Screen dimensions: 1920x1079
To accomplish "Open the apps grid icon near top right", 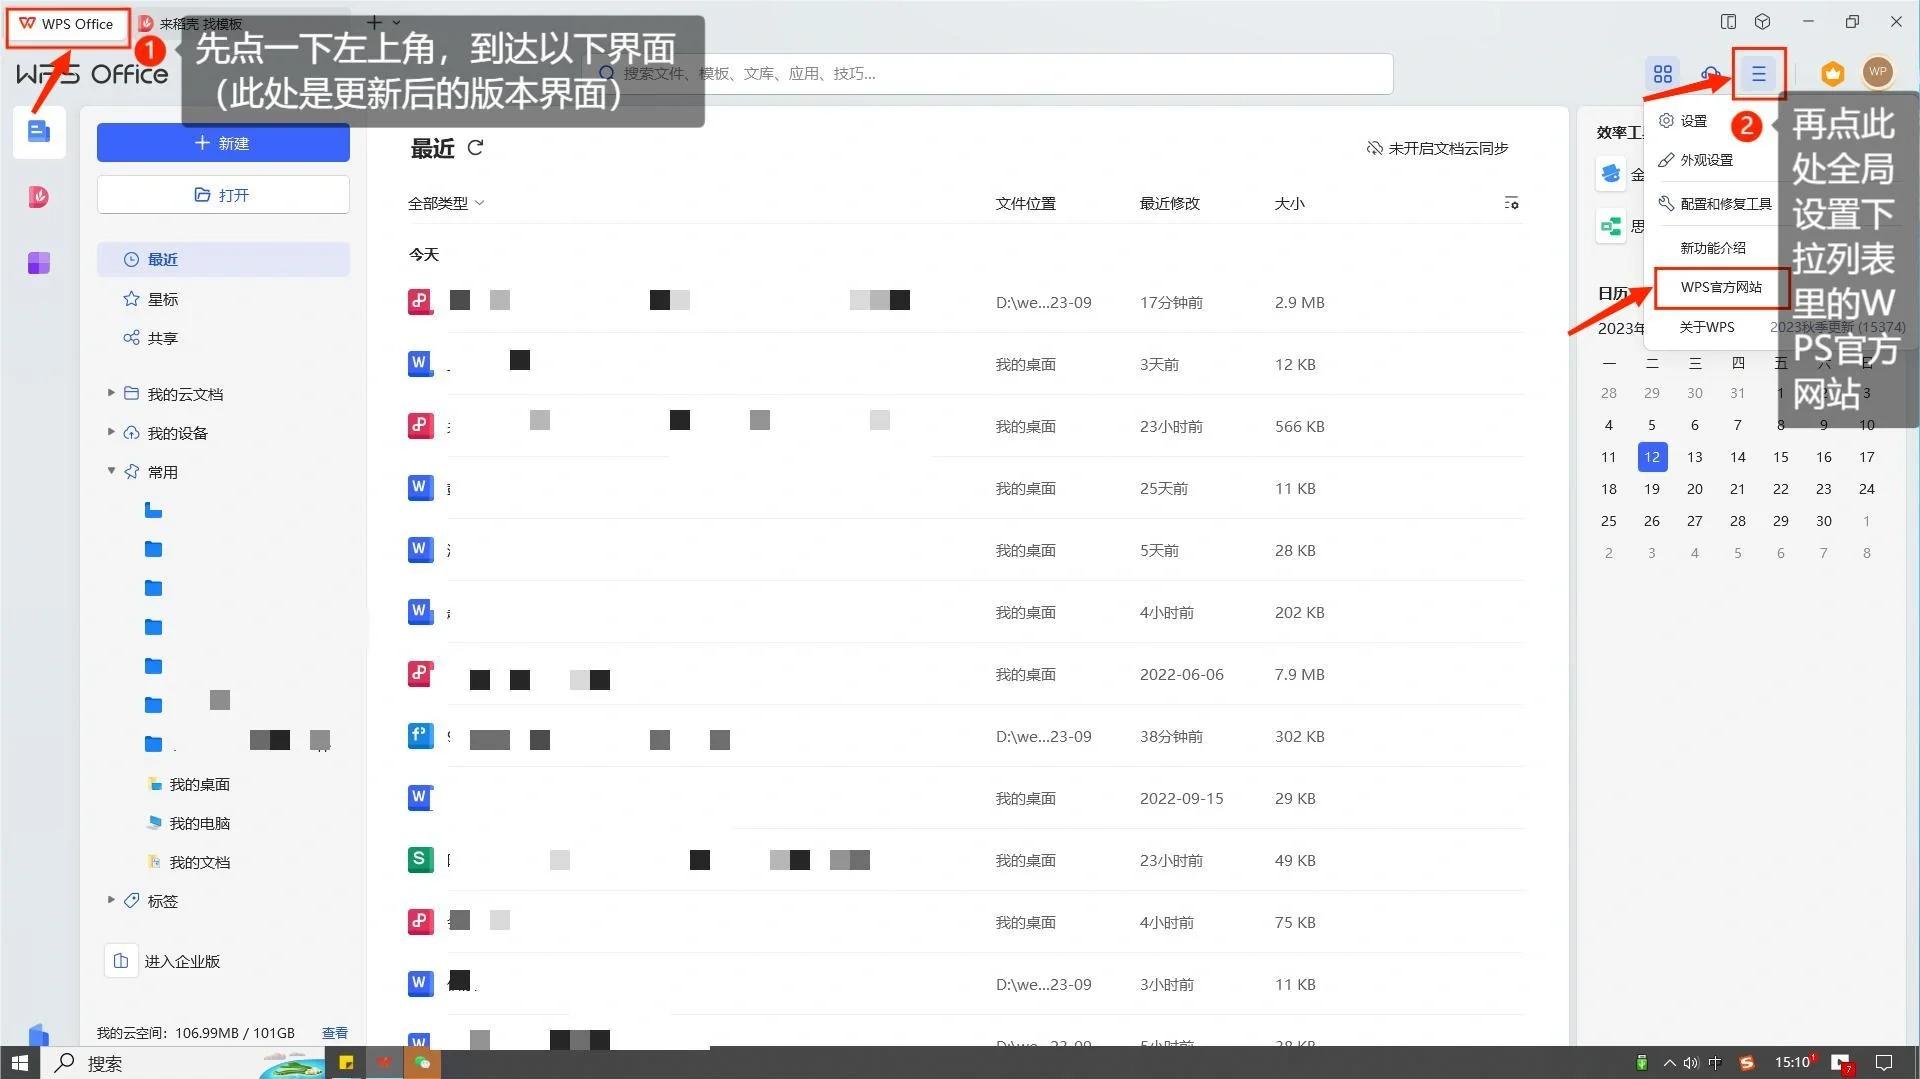I will click(x=1663, y=73).
